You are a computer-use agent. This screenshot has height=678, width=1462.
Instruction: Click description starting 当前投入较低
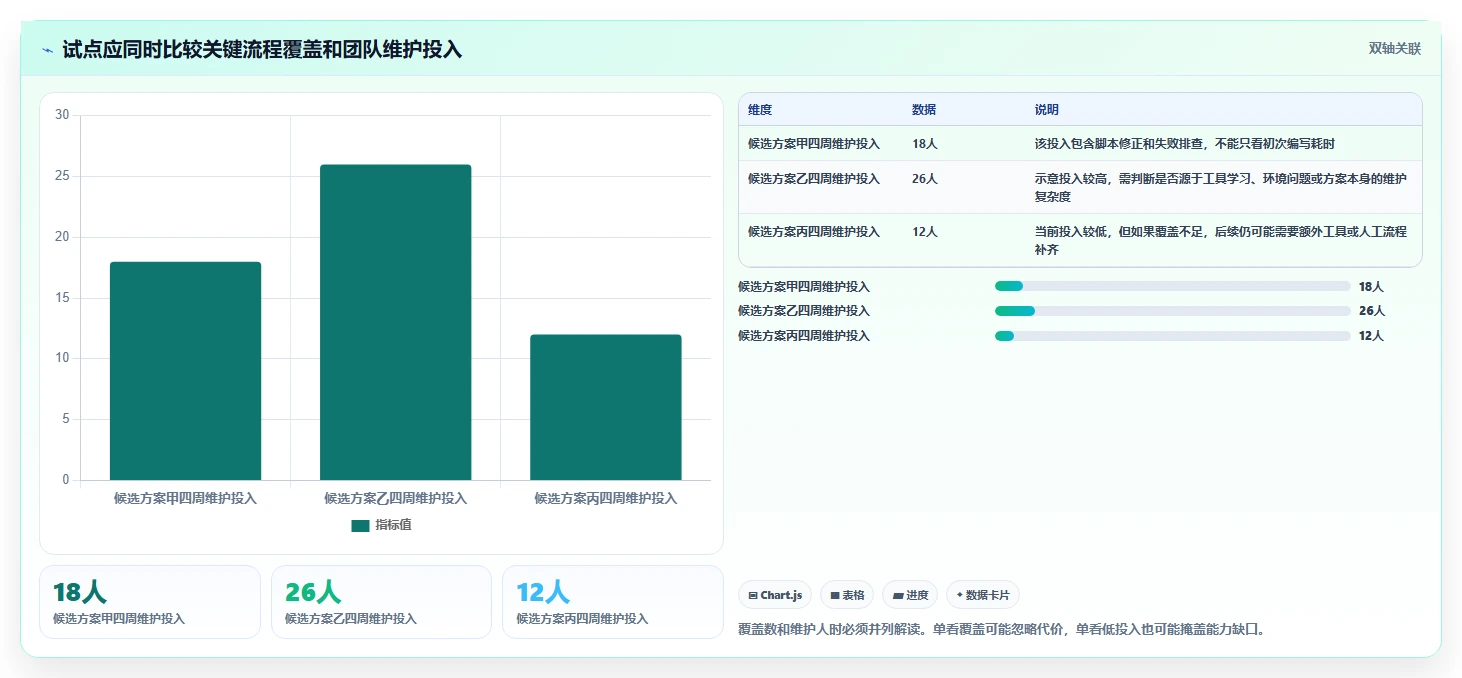[x=1221, y=241]
